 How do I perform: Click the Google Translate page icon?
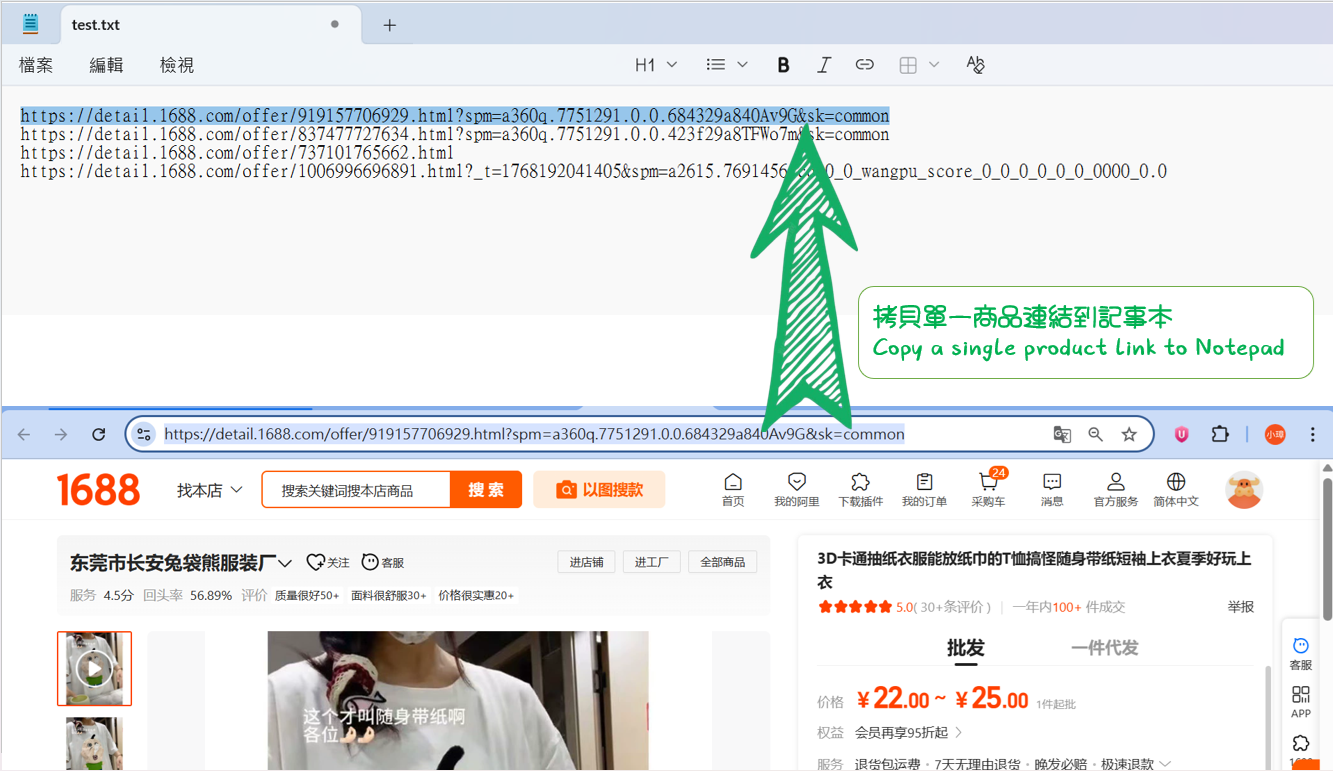point(1062,434)
